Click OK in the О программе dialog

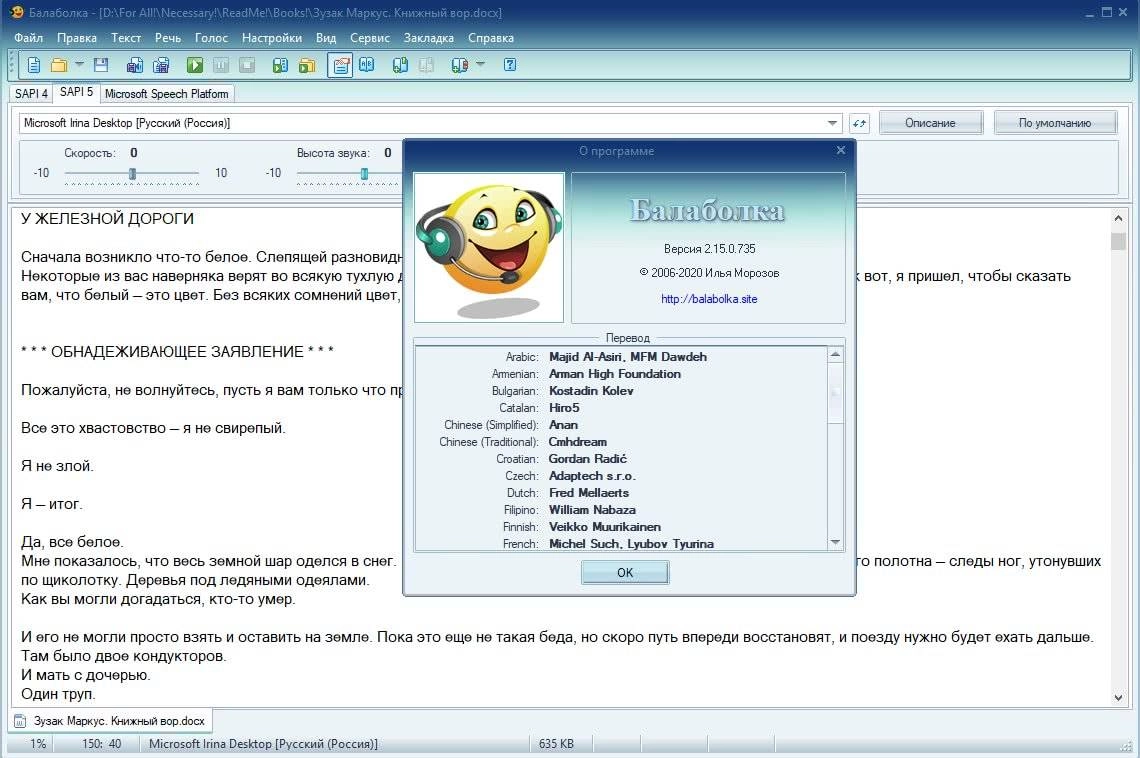coord(625,573)
